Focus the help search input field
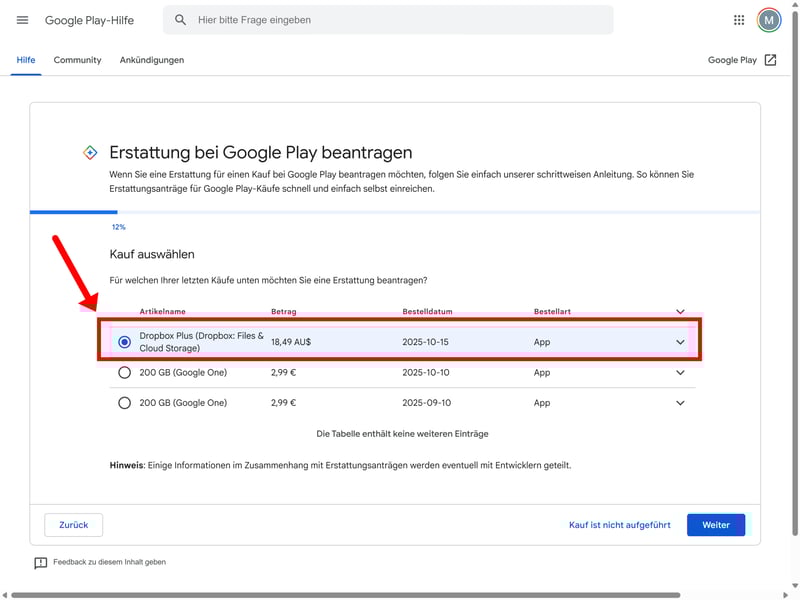The height and width of the screenshot is (600, 800). tap(400, 20)
